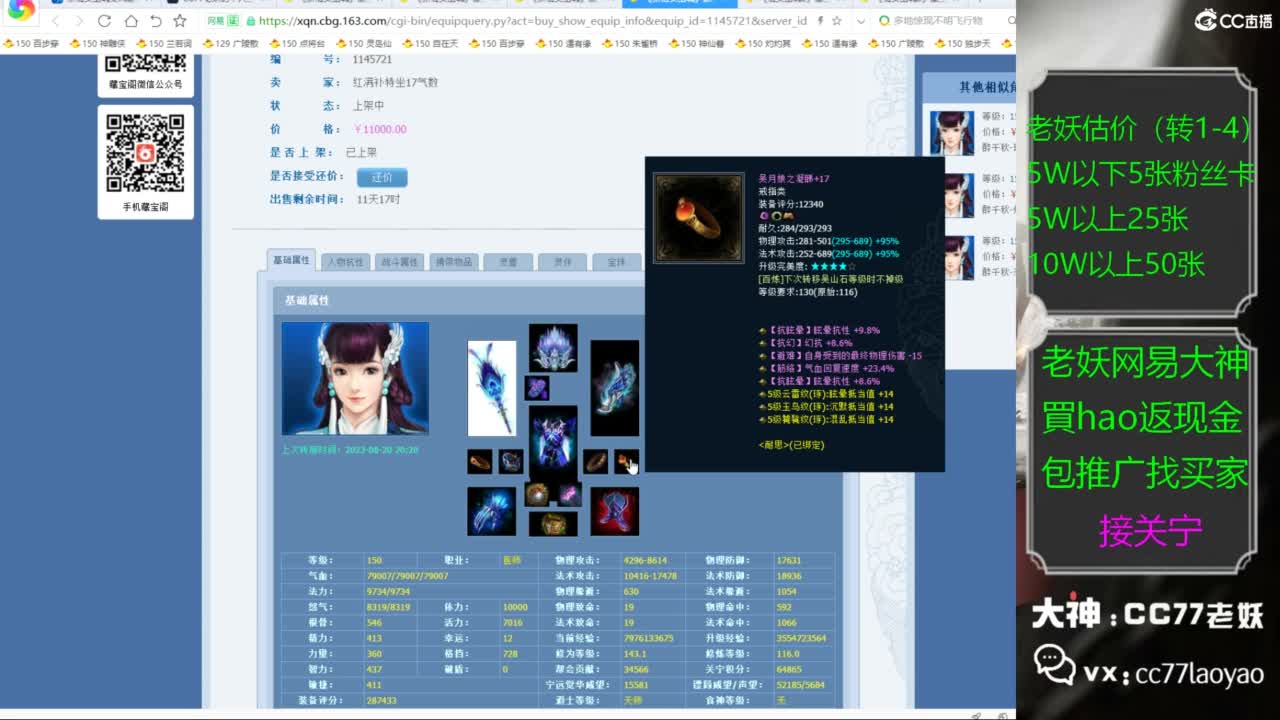Go forward using the browser forward arrow

(79, 21)
